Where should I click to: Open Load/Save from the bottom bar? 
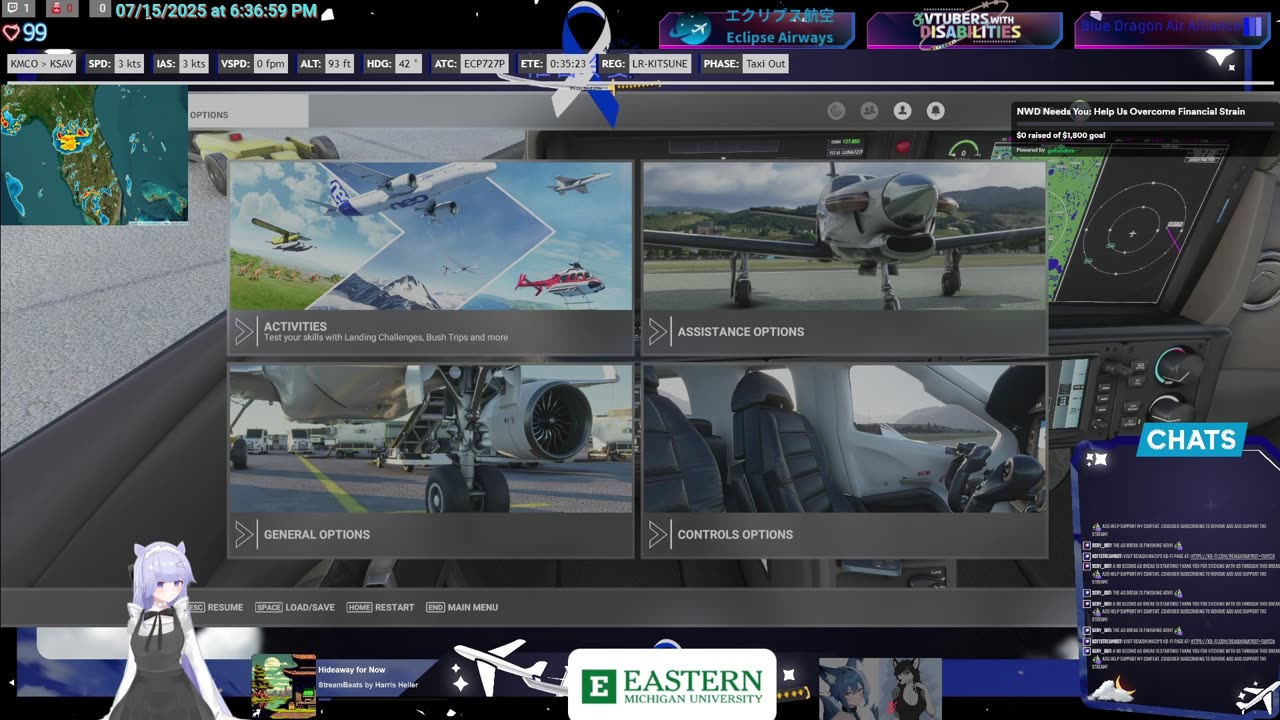point(295,607)
